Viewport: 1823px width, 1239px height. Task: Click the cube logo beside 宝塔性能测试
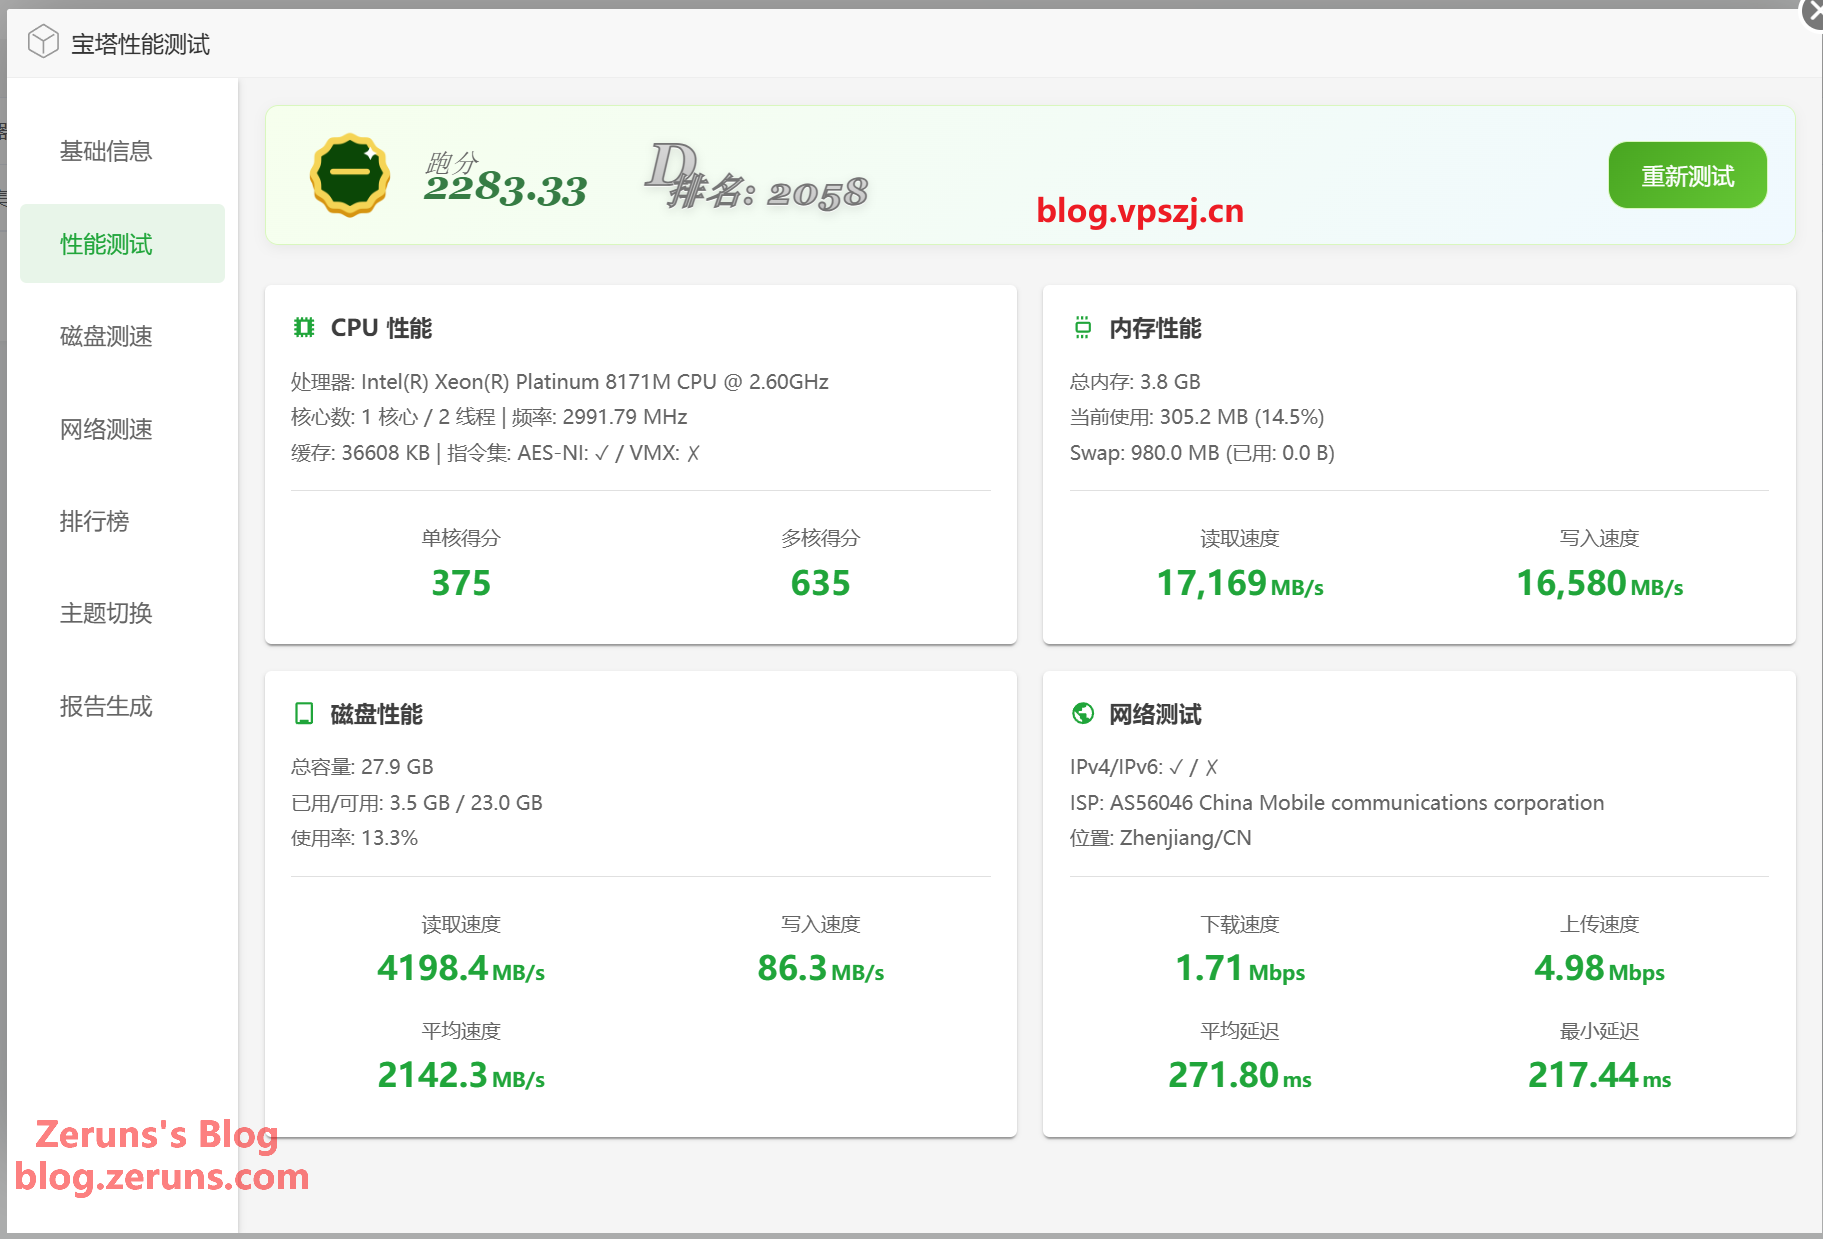(43, 42)
